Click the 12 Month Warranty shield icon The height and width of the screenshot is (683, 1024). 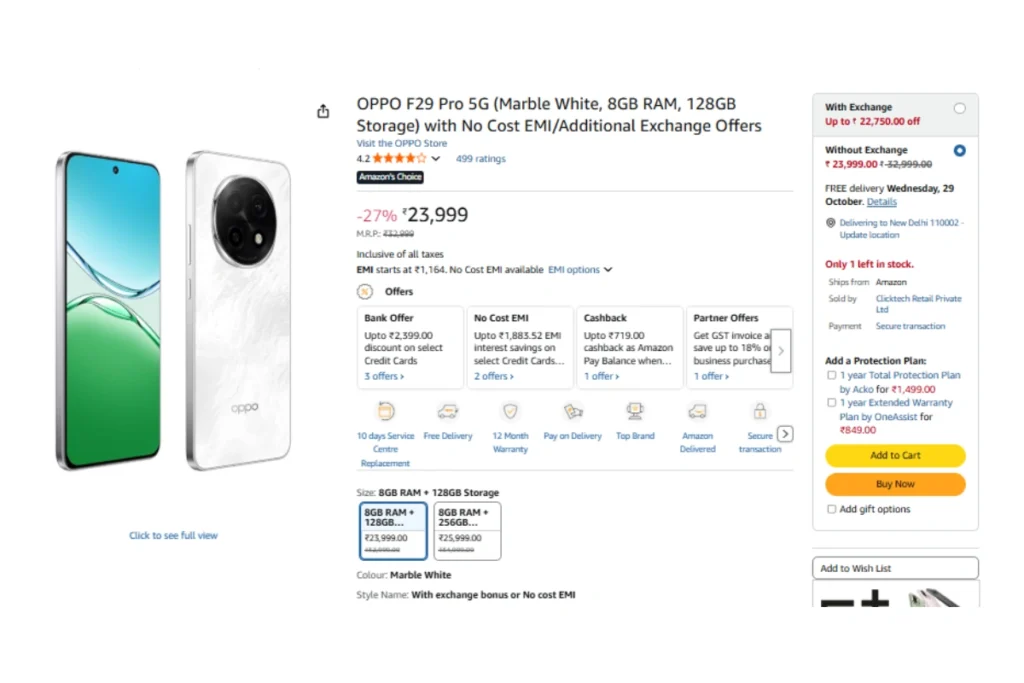pyautogui.click(x=510, y=411)
